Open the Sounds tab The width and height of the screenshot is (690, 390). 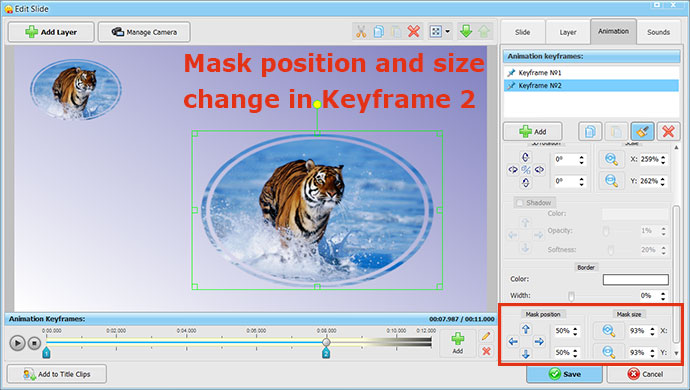658,32
